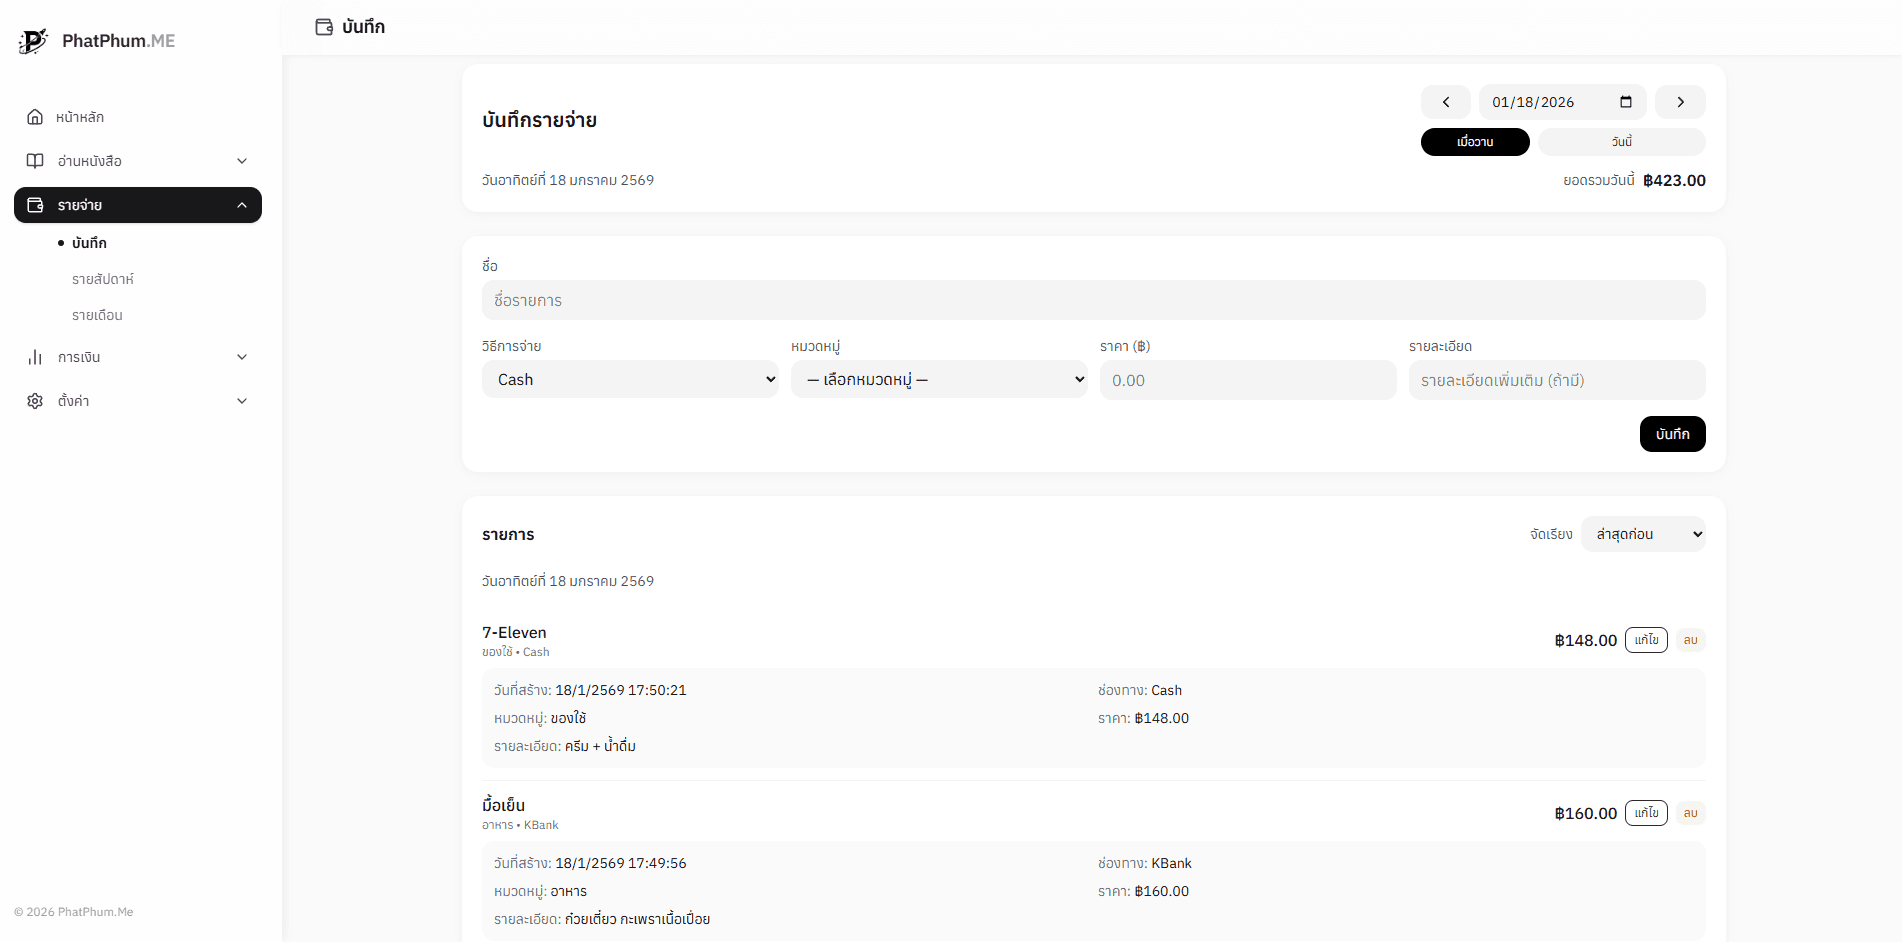Screen dimensions: 1902x942
Task: Click แก้ไข edit button for 7-Eleven
Action: [x=1645, y=640]
